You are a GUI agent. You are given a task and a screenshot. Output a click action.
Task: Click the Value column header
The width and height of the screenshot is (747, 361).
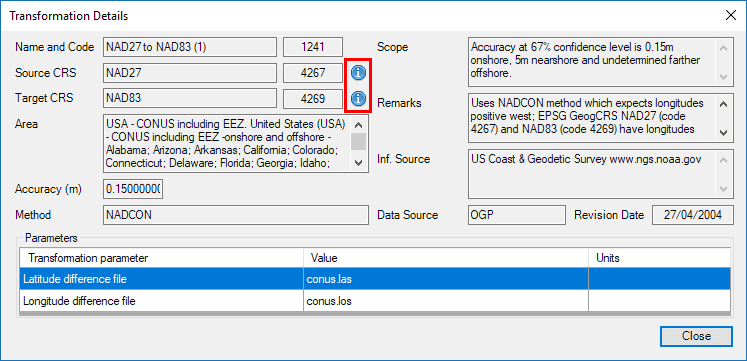pos(446,258)
